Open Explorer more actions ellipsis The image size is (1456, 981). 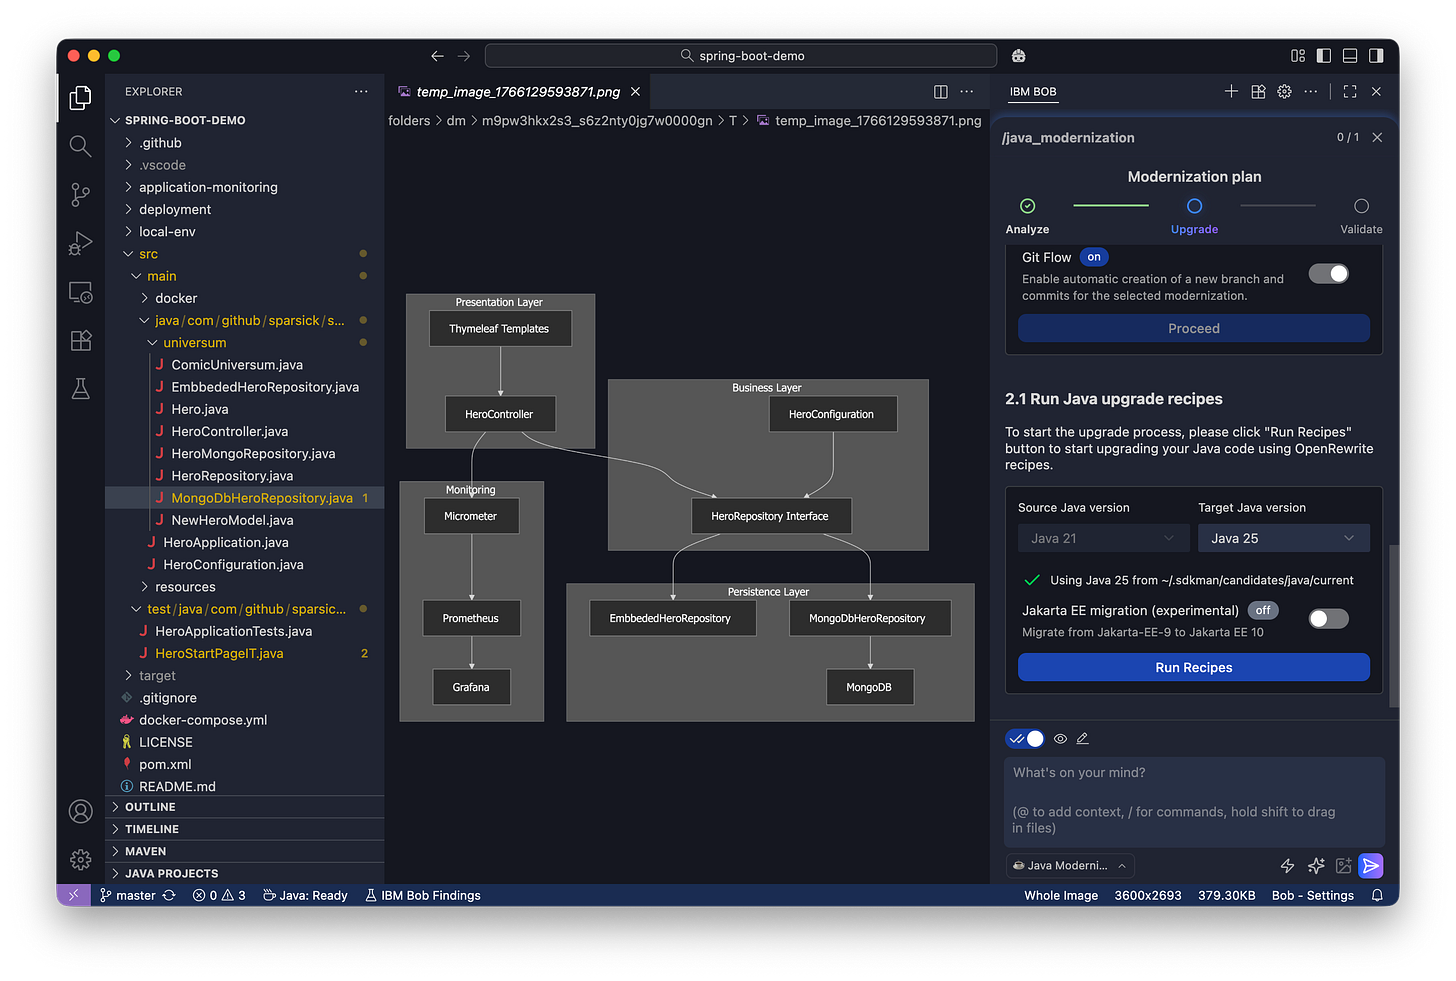[361, 91]
